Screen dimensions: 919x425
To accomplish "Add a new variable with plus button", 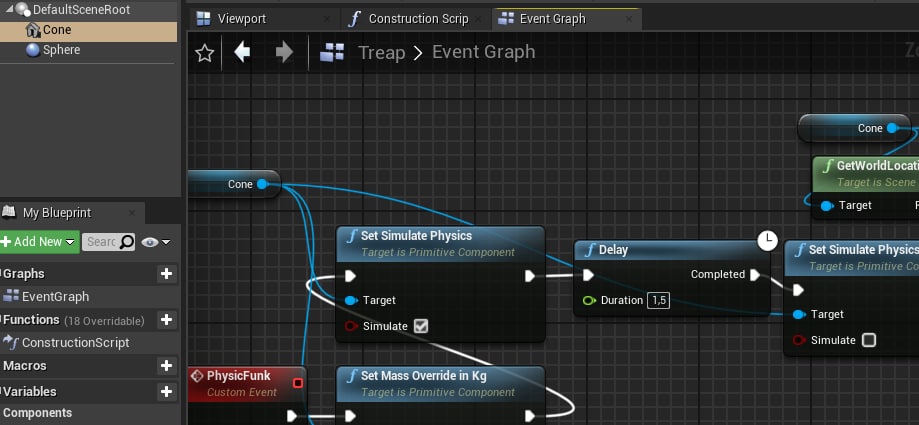I will coord(166,392).
